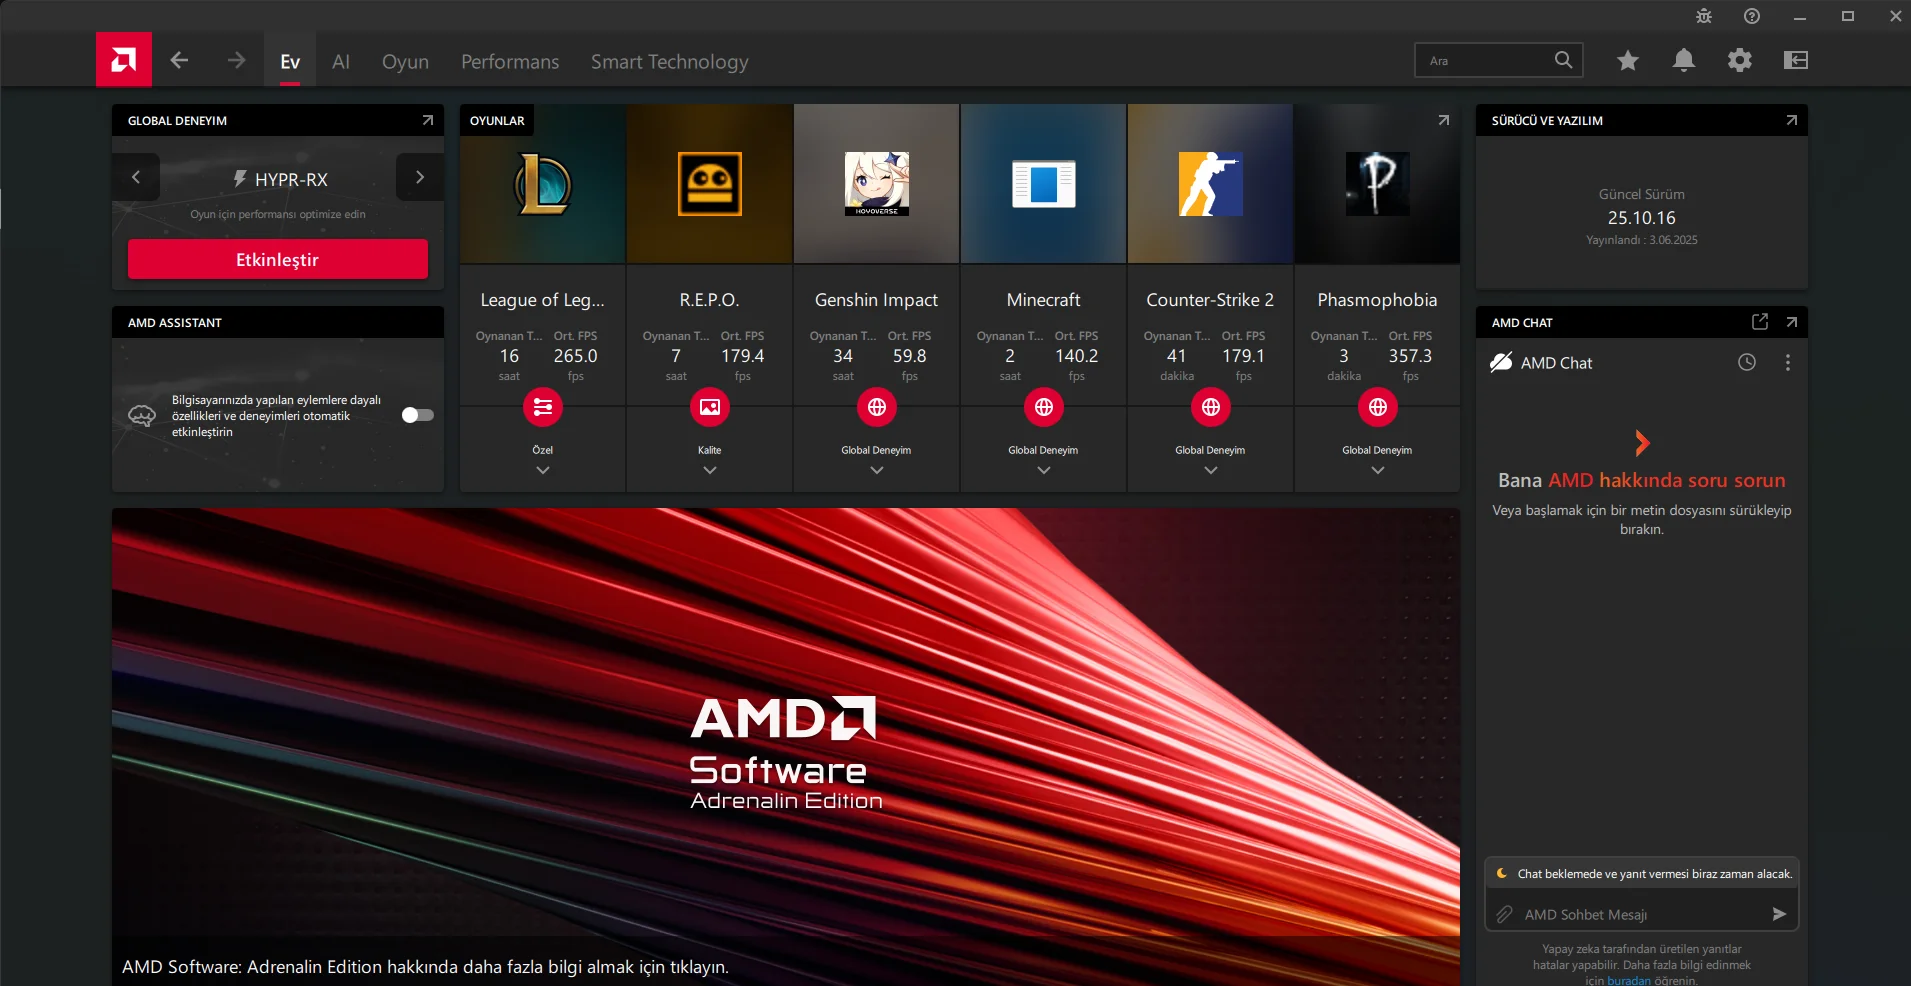Expand the AMD Chat panel arrow
Viewport: 1911px width, 986px height.
click(1791, 322)
